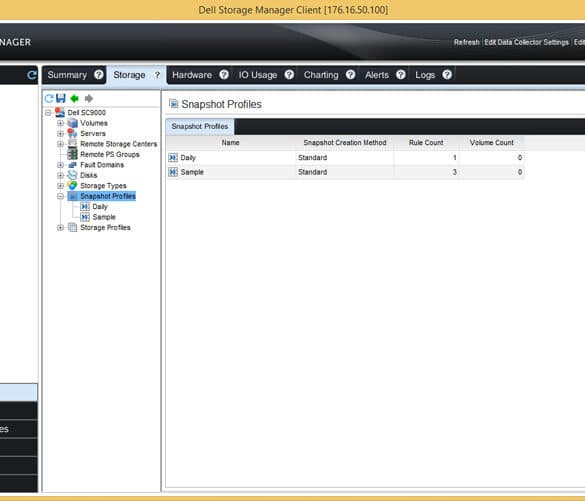Open help icon beside Alerts tab
Image resolution: width=585 pixels, height=501 pixels.
(x=401, y=75)
